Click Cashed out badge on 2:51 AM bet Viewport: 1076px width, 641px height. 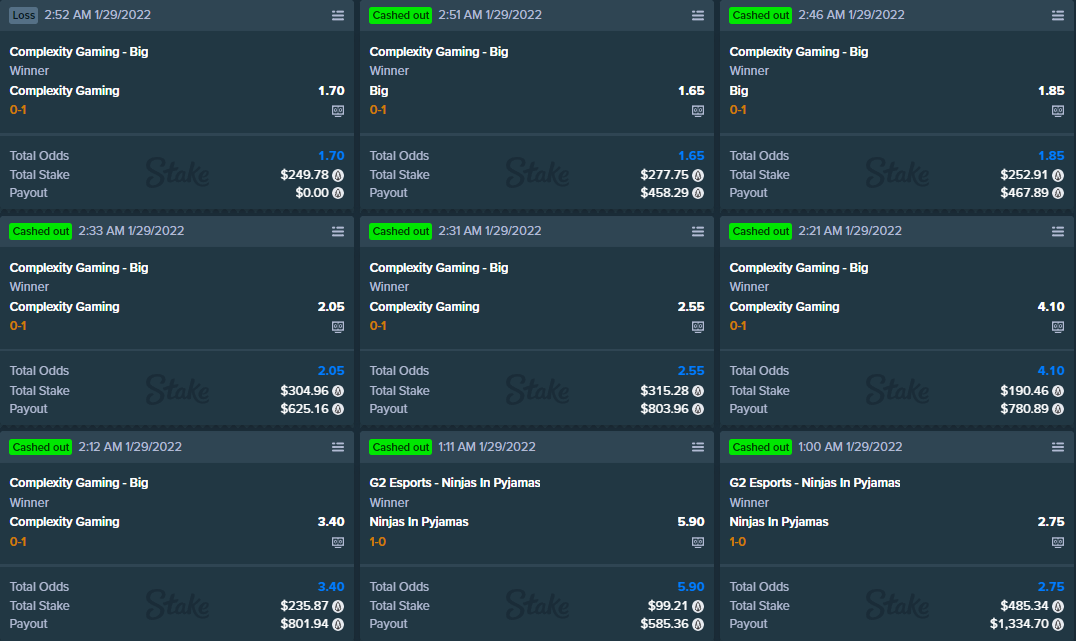coord(401,15)
